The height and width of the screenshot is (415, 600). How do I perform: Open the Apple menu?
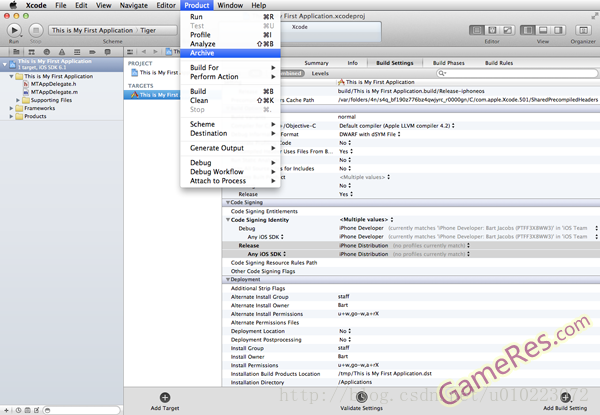tap(13, 5)
